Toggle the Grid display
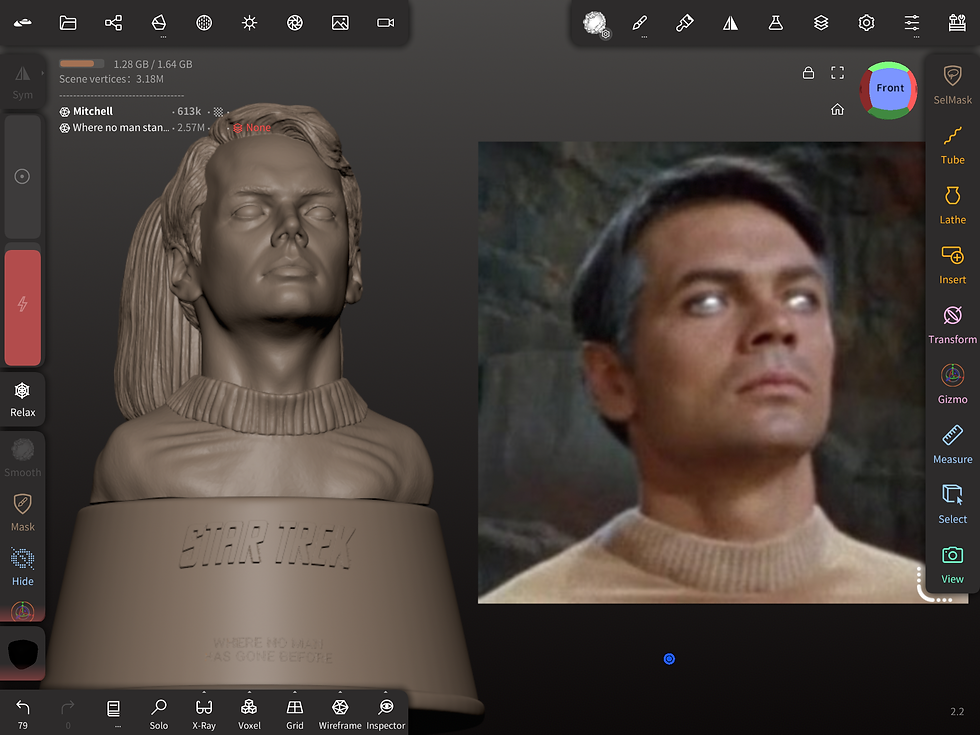The image size is (980, 735). pos(294,714)
